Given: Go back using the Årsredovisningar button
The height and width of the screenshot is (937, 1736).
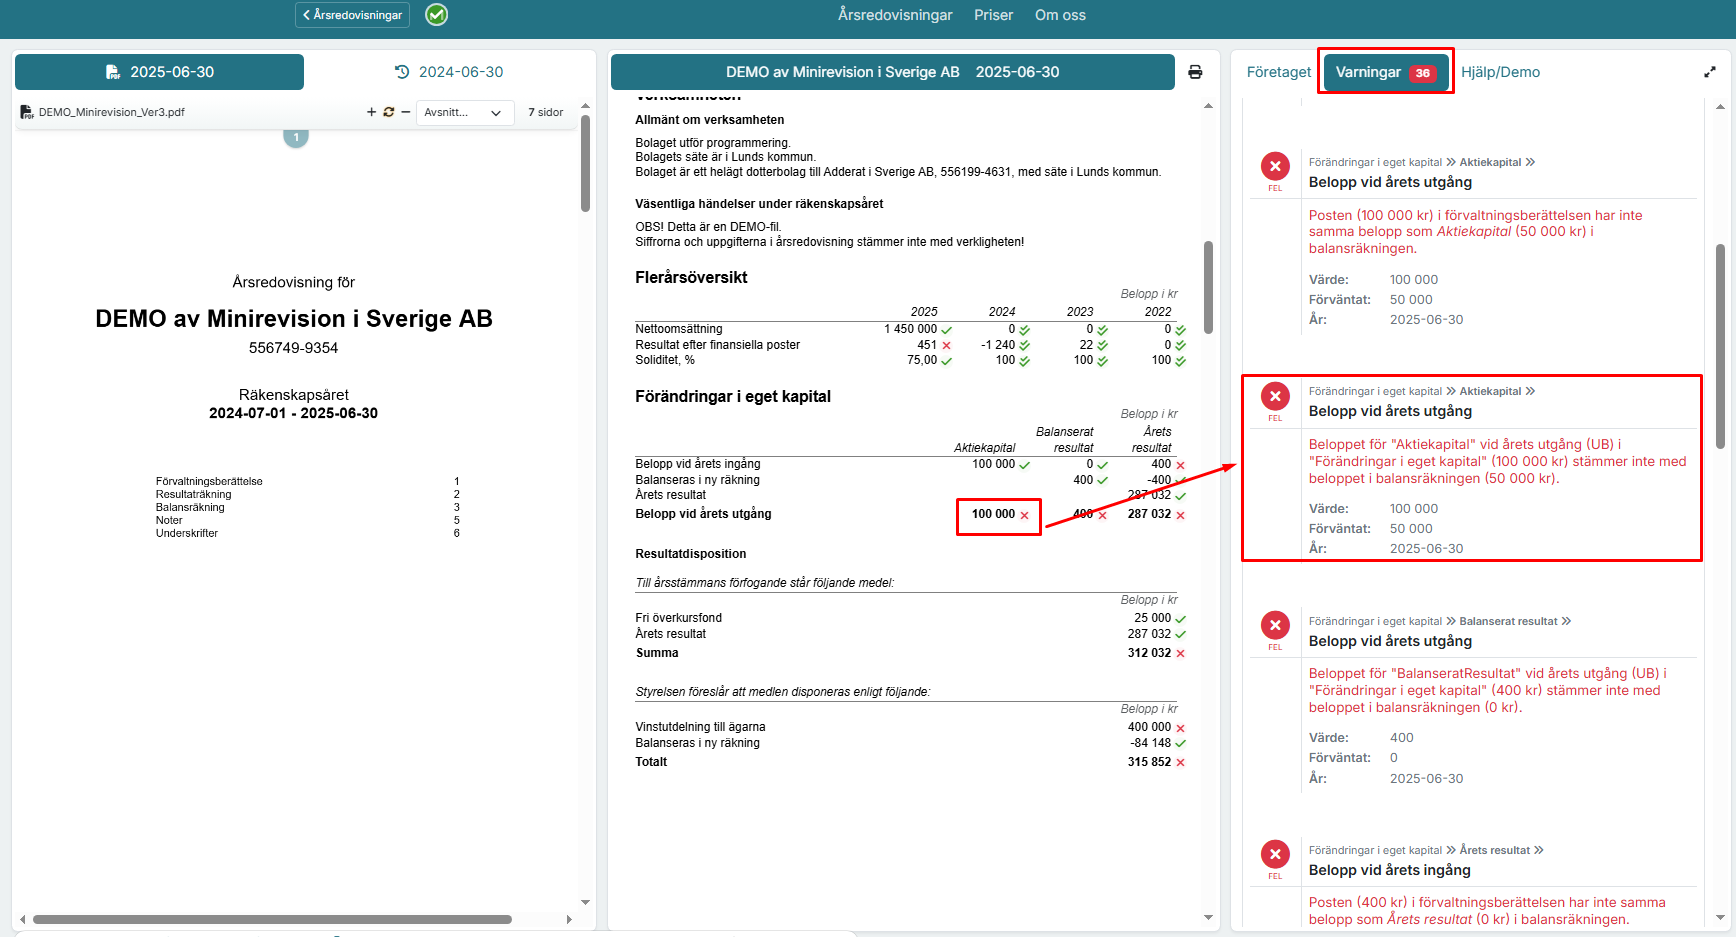Looking at the screenshot, I should click(352, 15).
